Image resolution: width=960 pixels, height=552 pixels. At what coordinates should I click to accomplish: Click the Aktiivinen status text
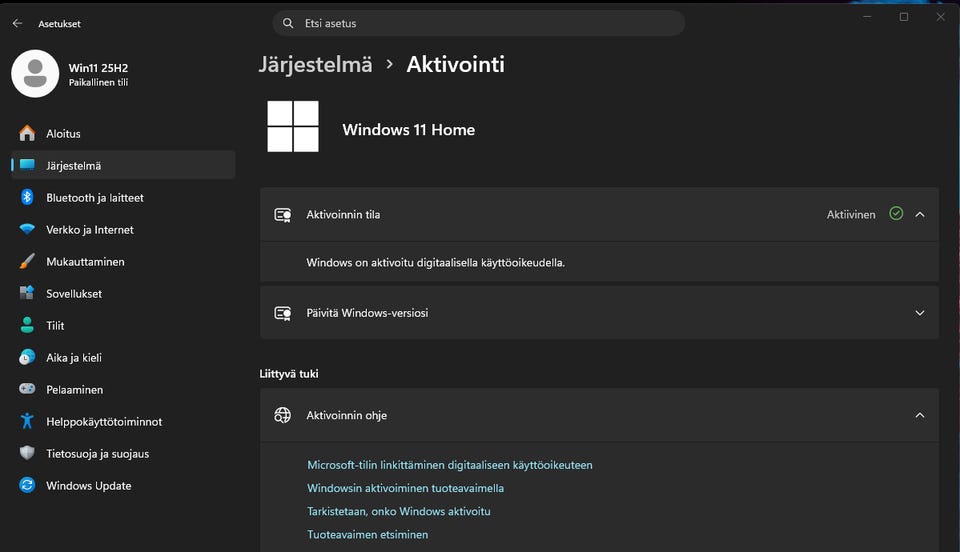click(x=851, y=215)
